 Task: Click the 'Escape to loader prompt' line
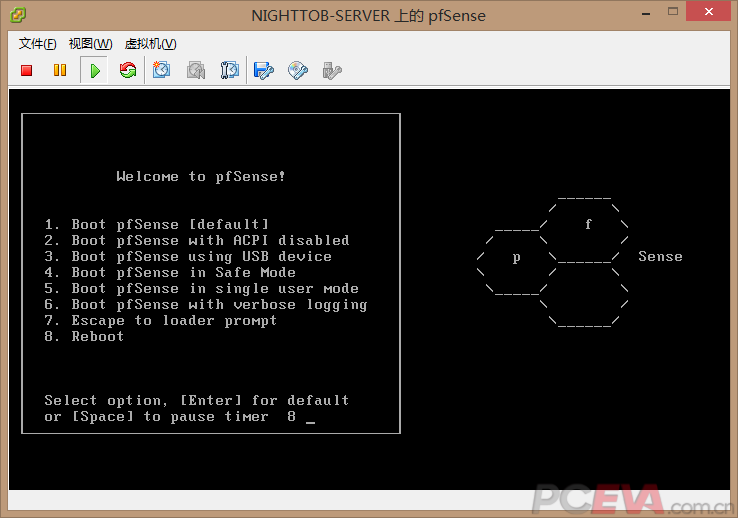161,320
